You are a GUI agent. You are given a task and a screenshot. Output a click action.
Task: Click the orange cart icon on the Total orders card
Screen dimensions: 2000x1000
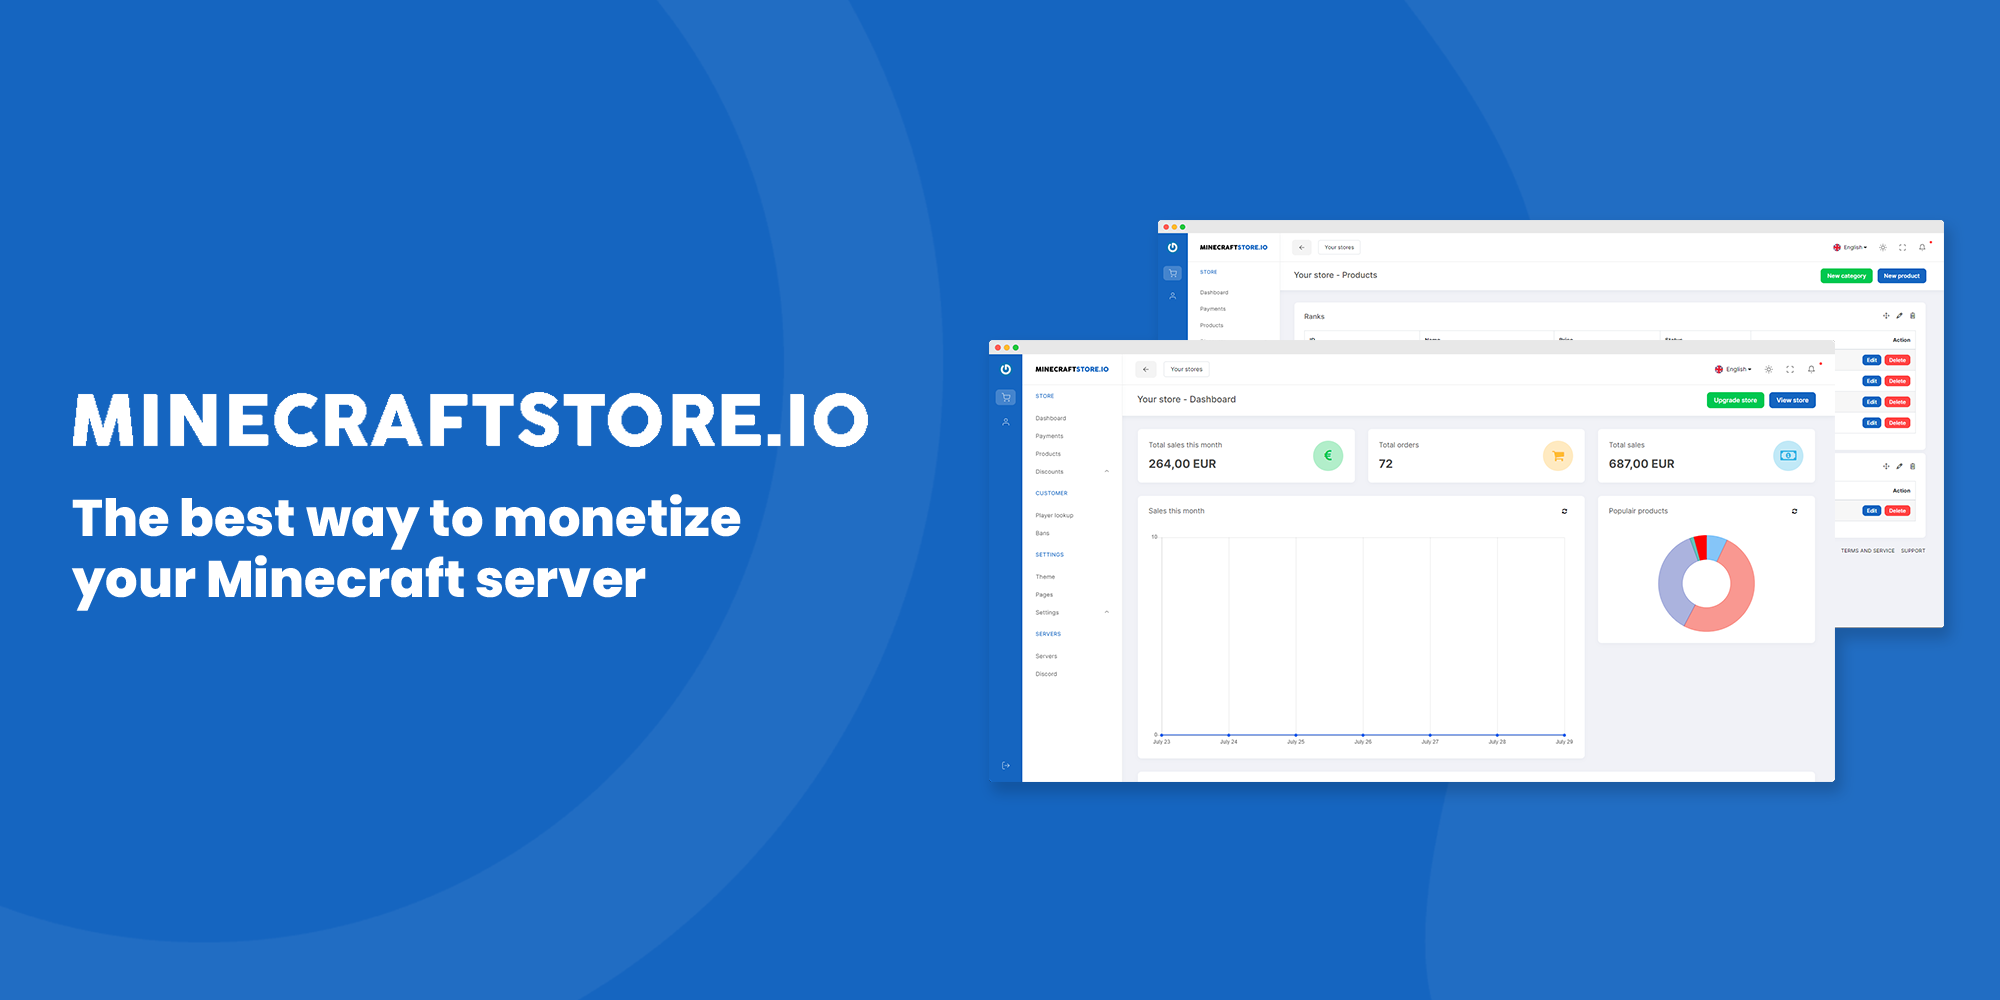click(1558, 456)
